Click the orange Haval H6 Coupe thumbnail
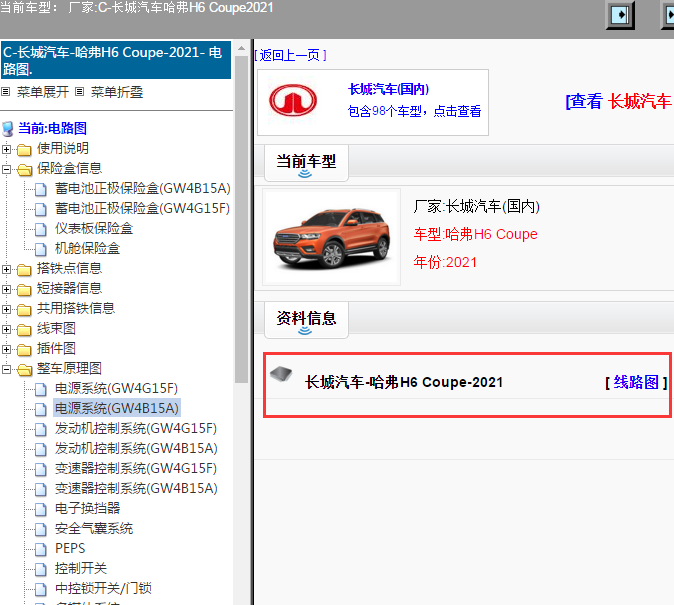This screenshot has height=605, width=674. (x=332, y=237)
